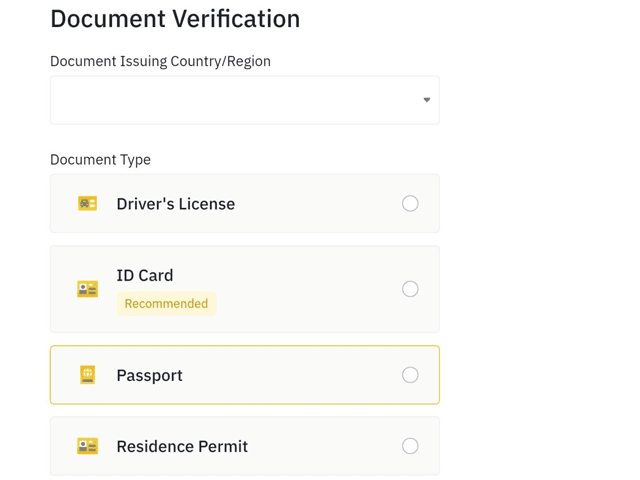This screenshot has width=640, height=480.
Task: Expand the country dropdown using the caret arrow
Action: [x=427, y=100]
